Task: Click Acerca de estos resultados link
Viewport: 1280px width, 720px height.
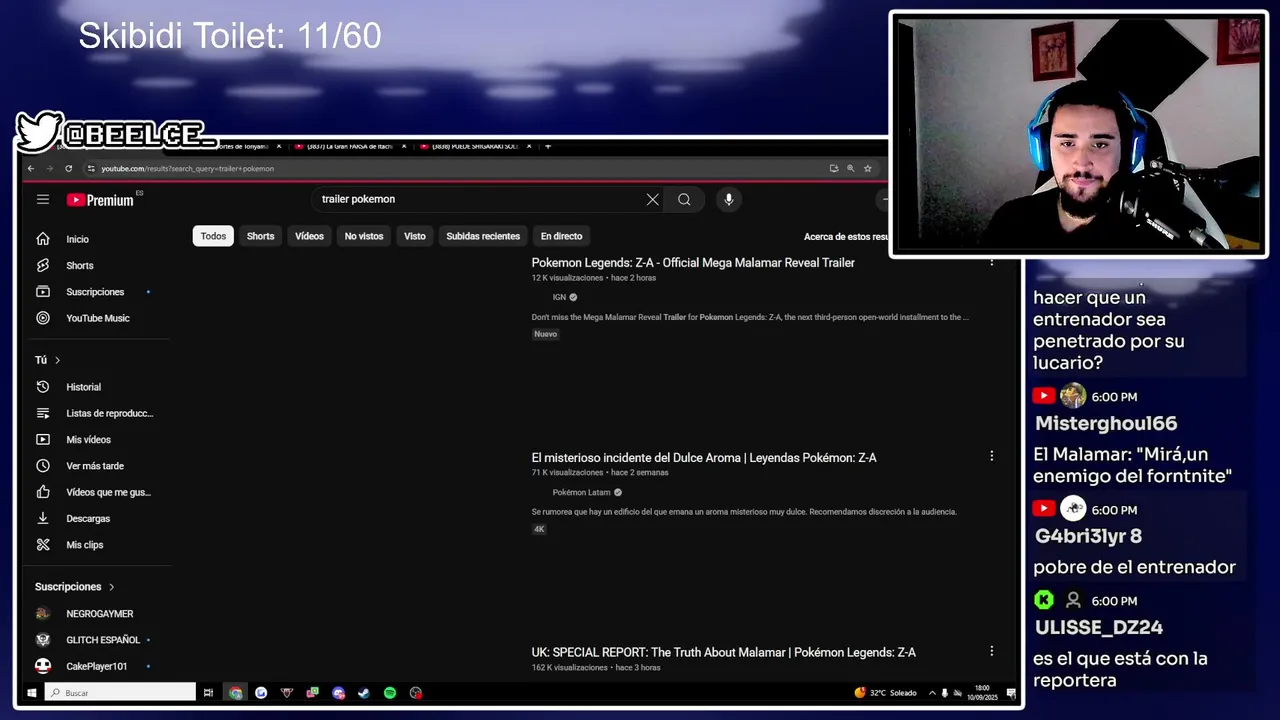Action: (846, 236)
